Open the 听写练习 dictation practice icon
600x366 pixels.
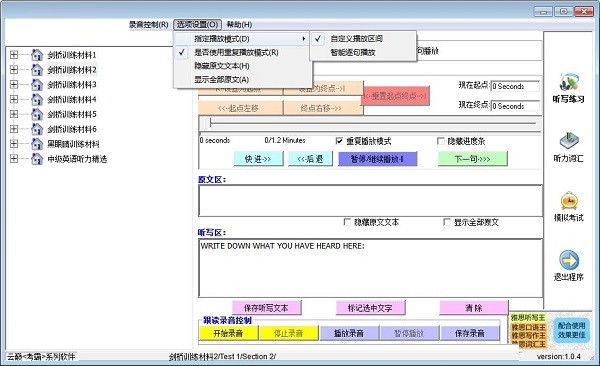tap(568, 82)
